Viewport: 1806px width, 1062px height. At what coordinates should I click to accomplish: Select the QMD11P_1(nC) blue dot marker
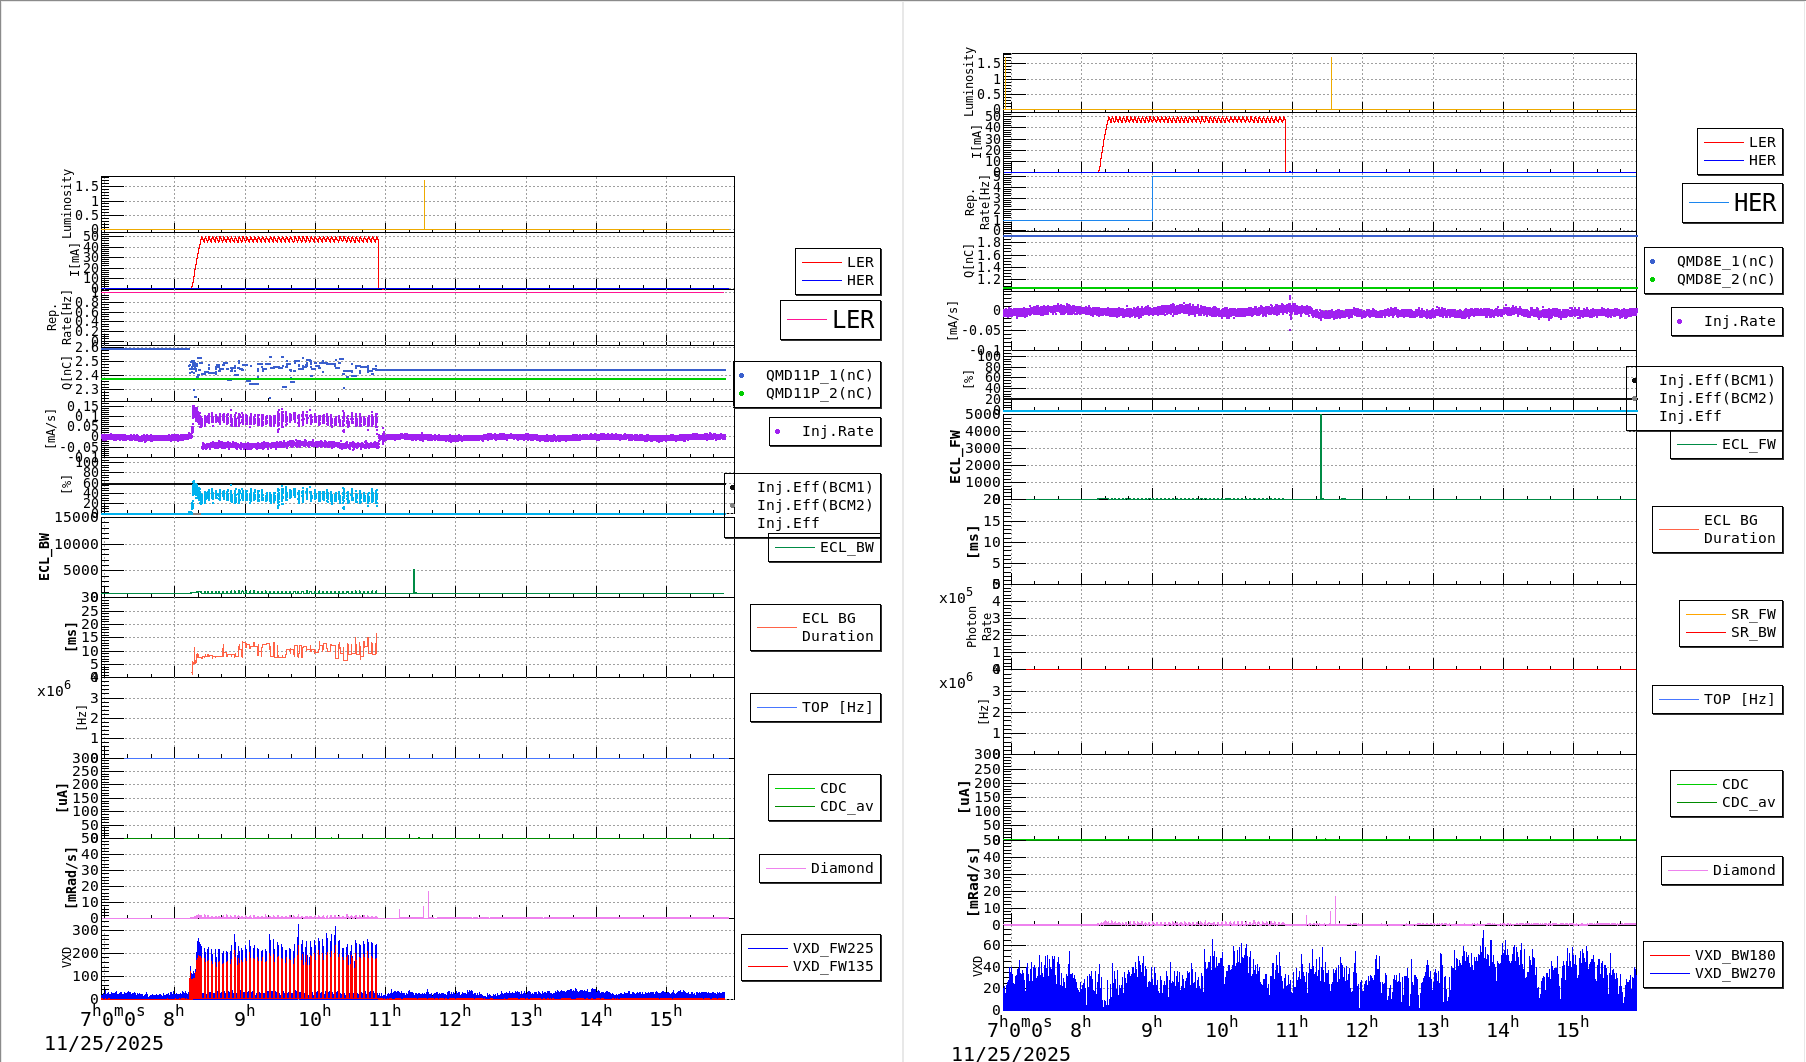click(741, 373)
